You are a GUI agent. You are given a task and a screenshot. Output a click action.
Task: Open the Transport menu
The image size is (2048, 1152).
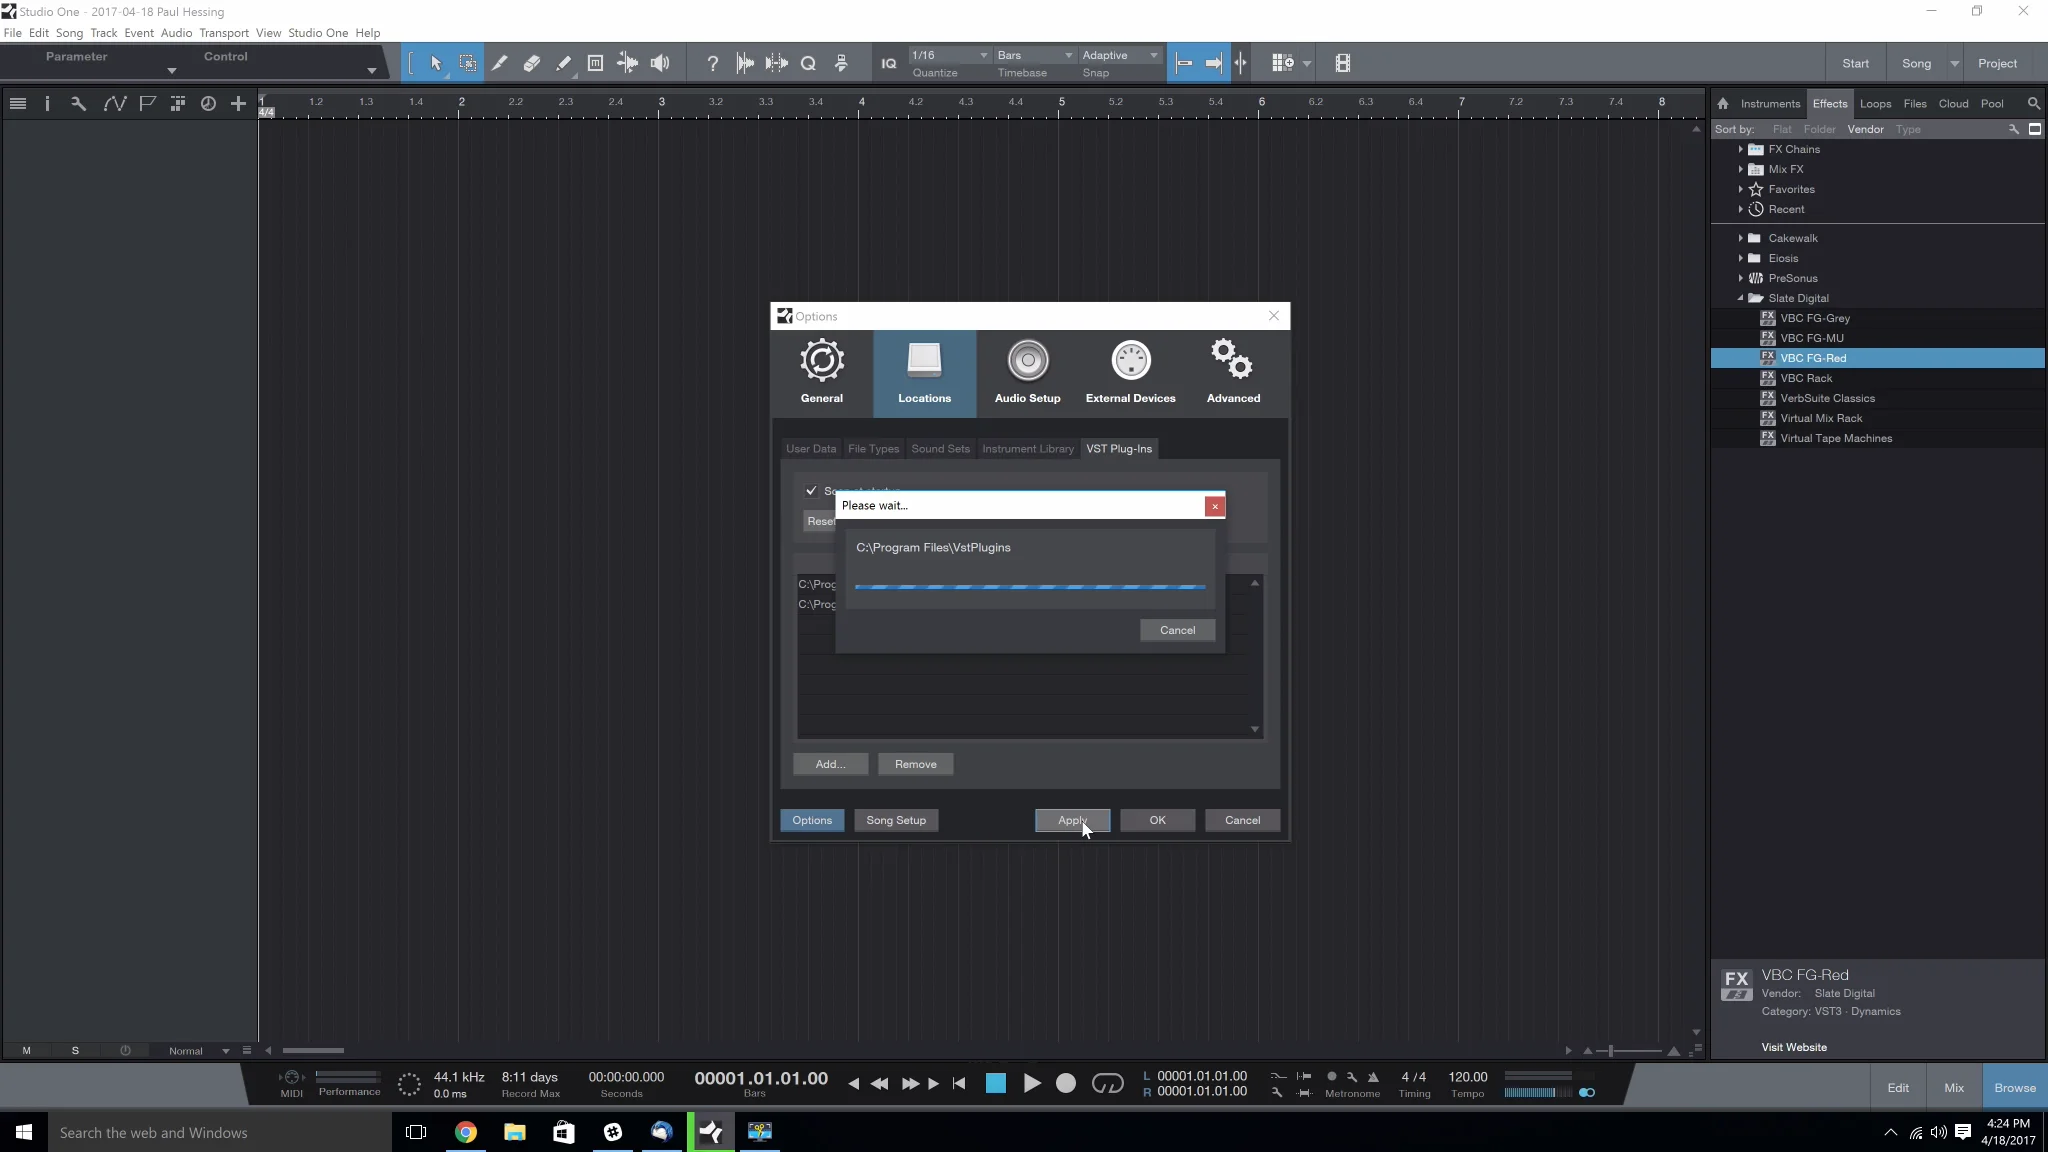pyautogui.click(x=224, y=33)
